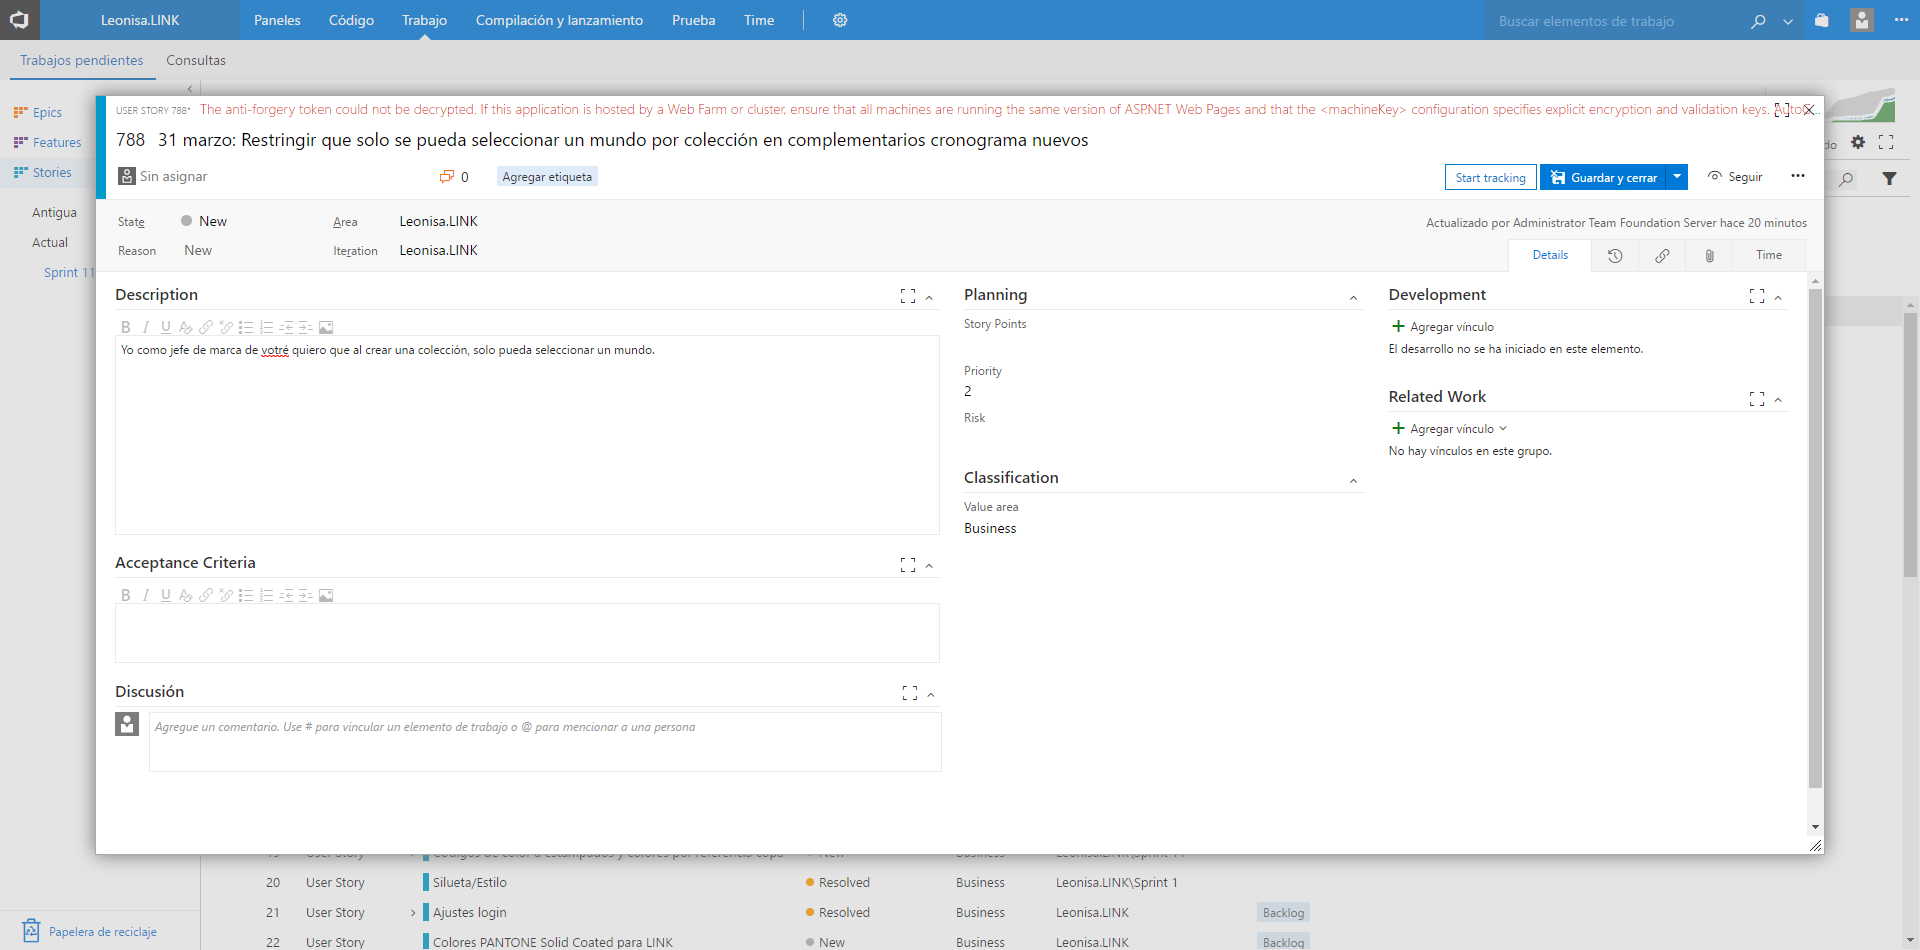Open the search options dropdown chevron
The width and height of the screenshot is (1920, 950).
click(1788, 21)
